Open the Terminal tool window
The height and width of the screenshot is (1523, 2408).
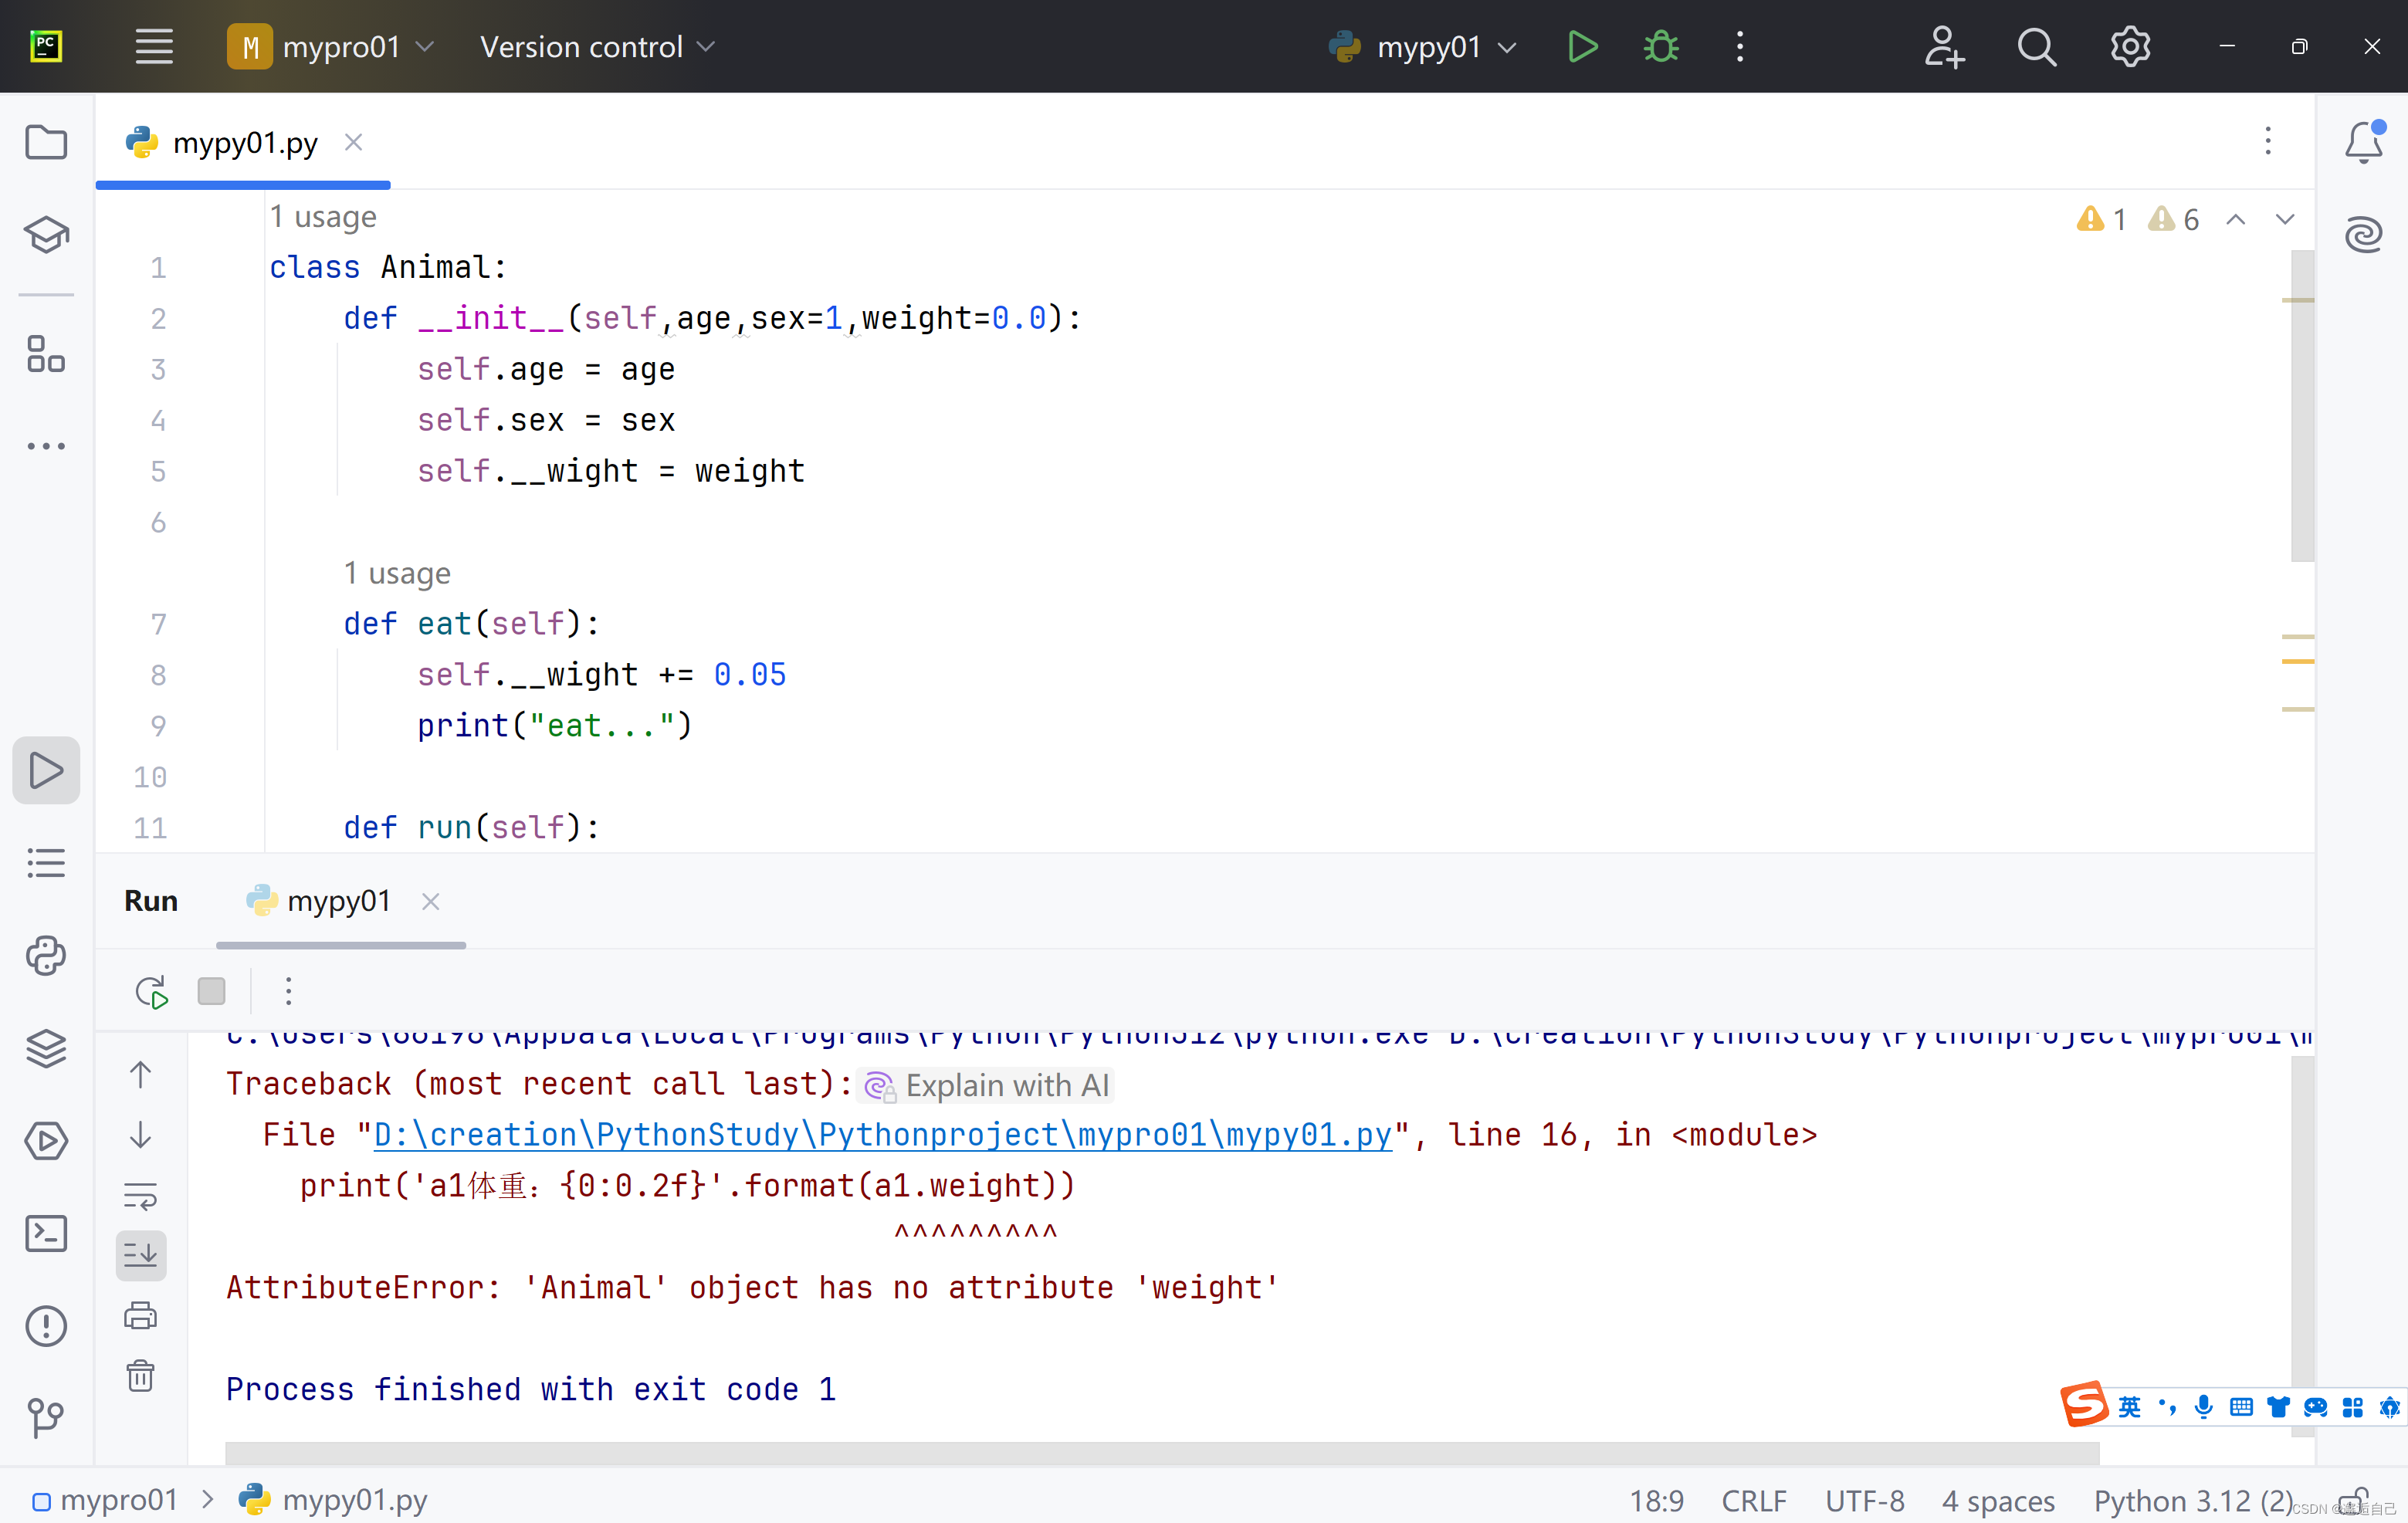(46, 1234)
